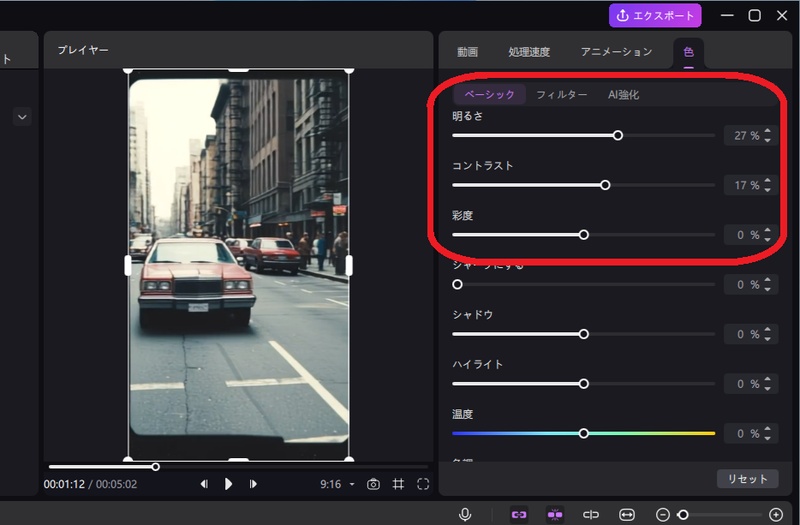The width and height of the screenshot is (800, 525).
Task: Increase 彩度 value with up stepper
Action: pos(768,231)
